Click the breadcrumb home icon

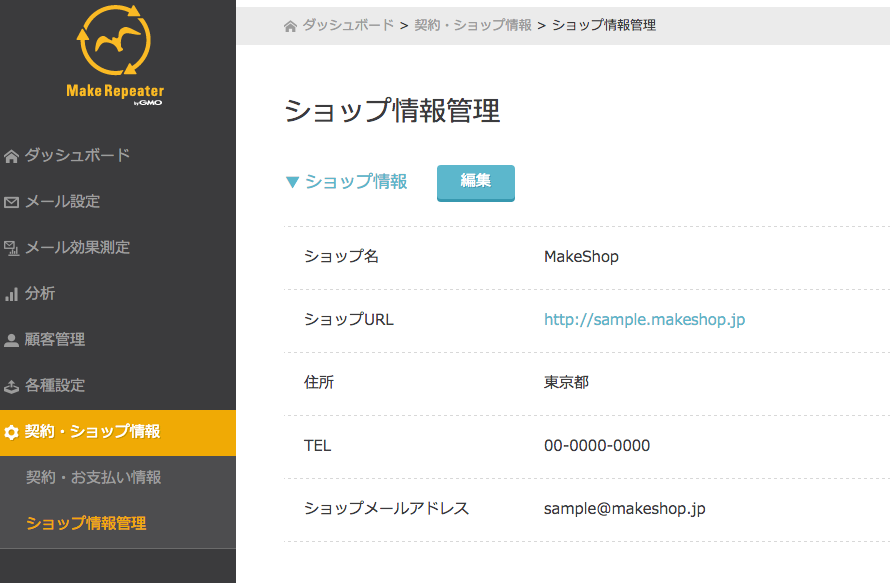[289, 25]
